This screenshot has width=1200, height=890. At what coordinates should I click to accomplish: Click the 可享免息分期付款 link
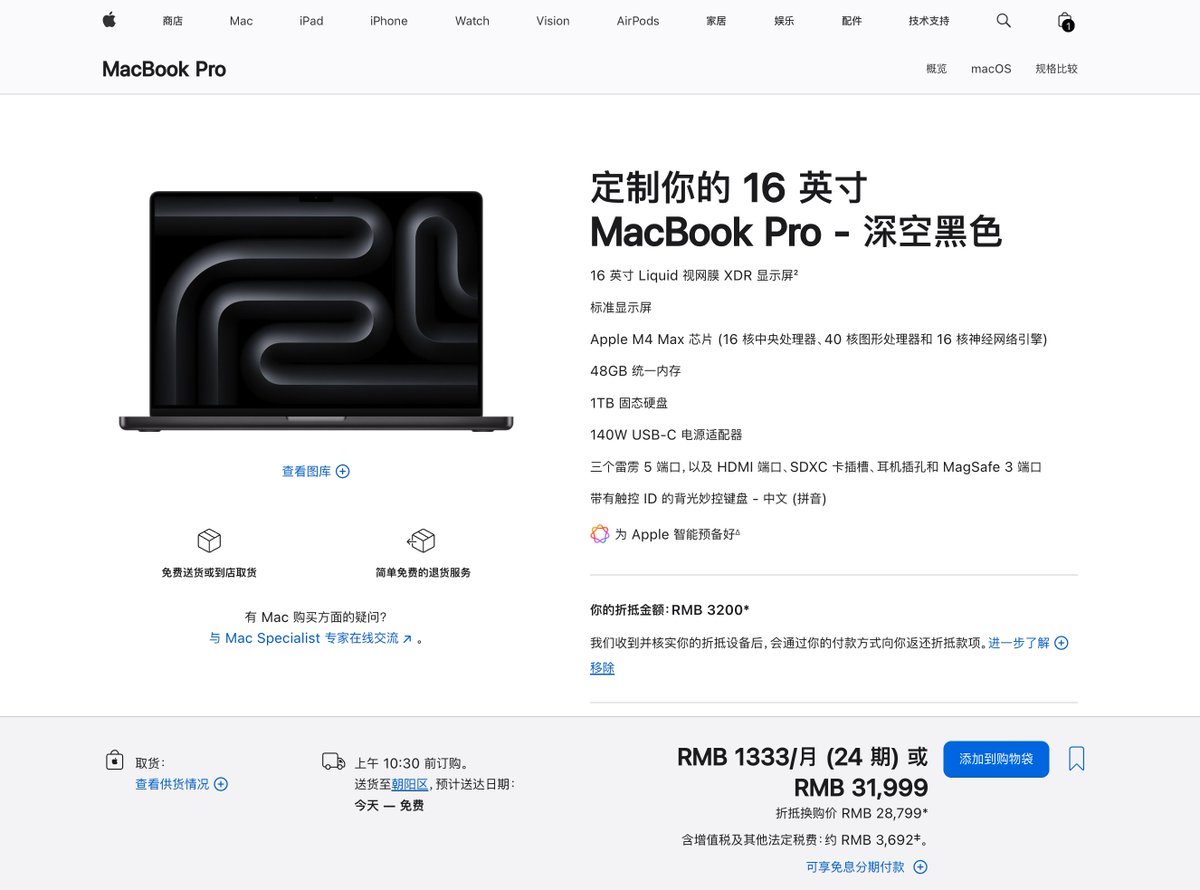pyautogui.click(x=855, y=867)
